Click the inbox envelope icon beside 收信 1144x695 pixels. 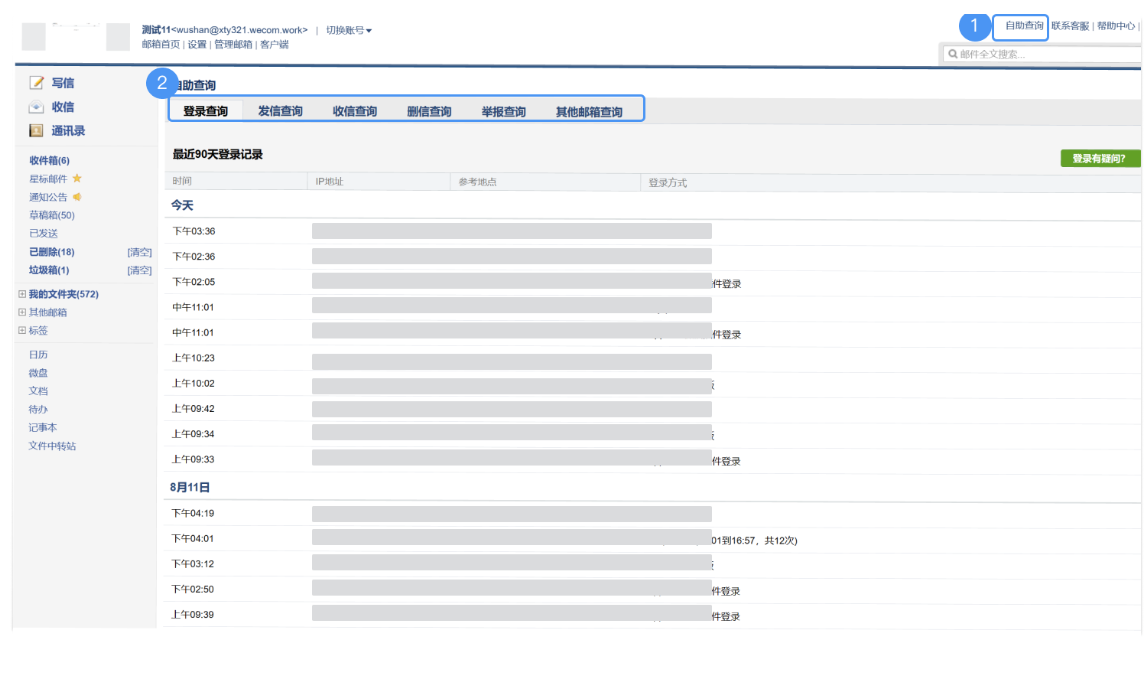tap(36, 107)
